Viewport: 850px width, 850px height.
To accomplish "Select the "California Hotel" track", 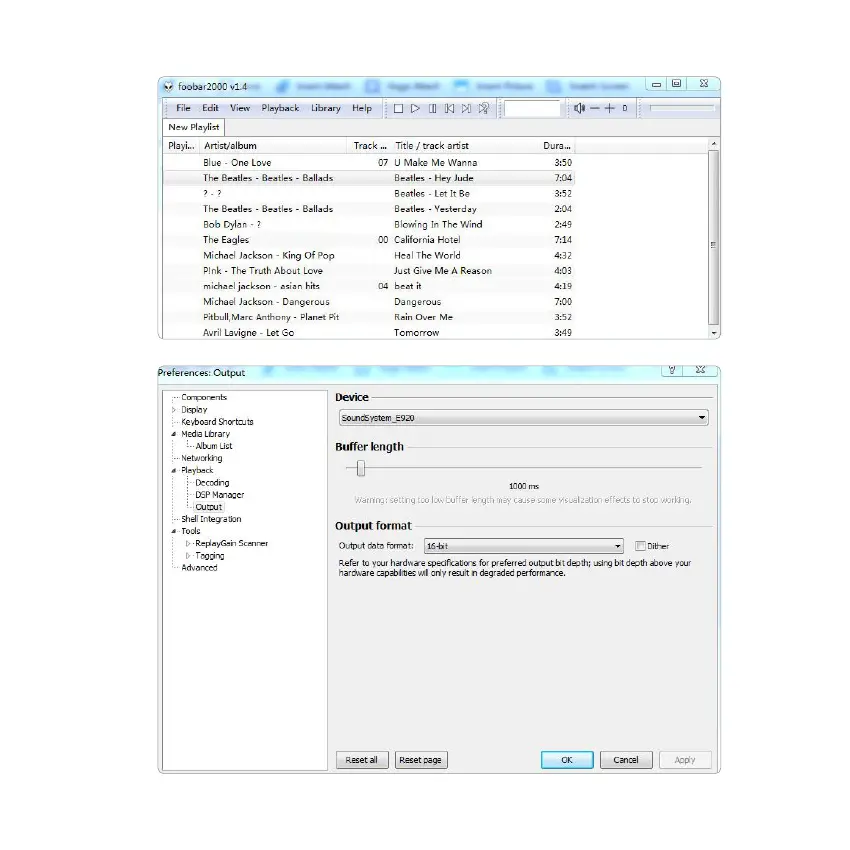I will (x=369, y=240).
